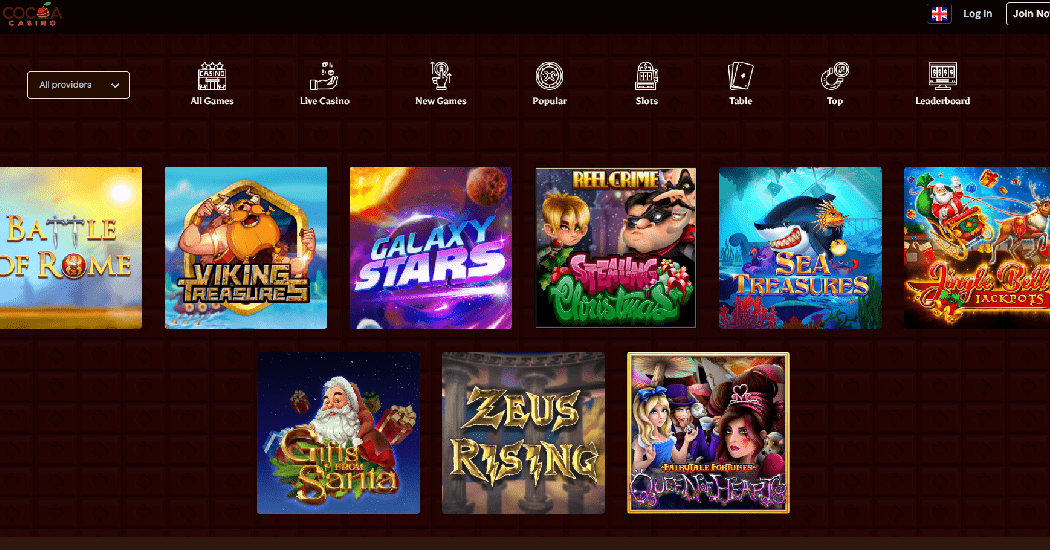Open the New Games category icon

tap(440, 76)
